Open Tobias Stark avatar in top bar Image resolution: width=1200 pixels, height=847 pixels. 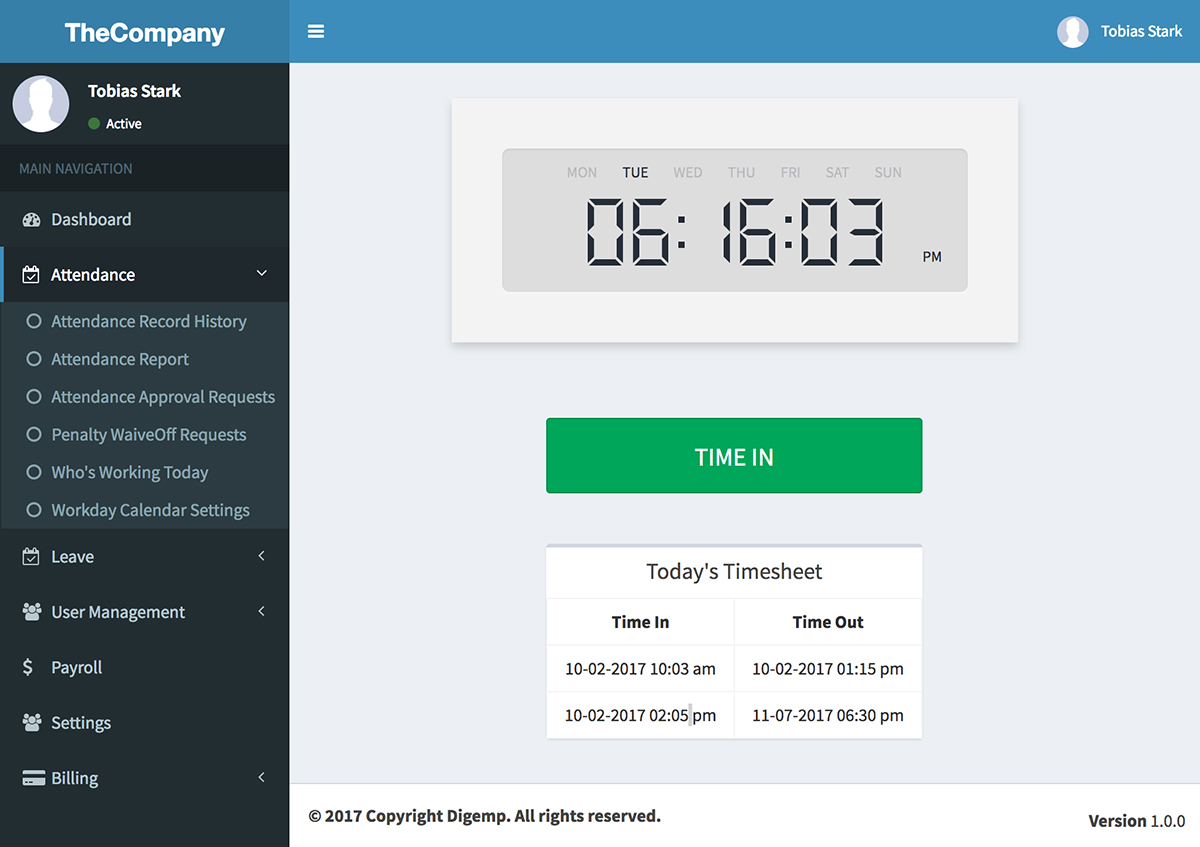(x=1073, y=32)
